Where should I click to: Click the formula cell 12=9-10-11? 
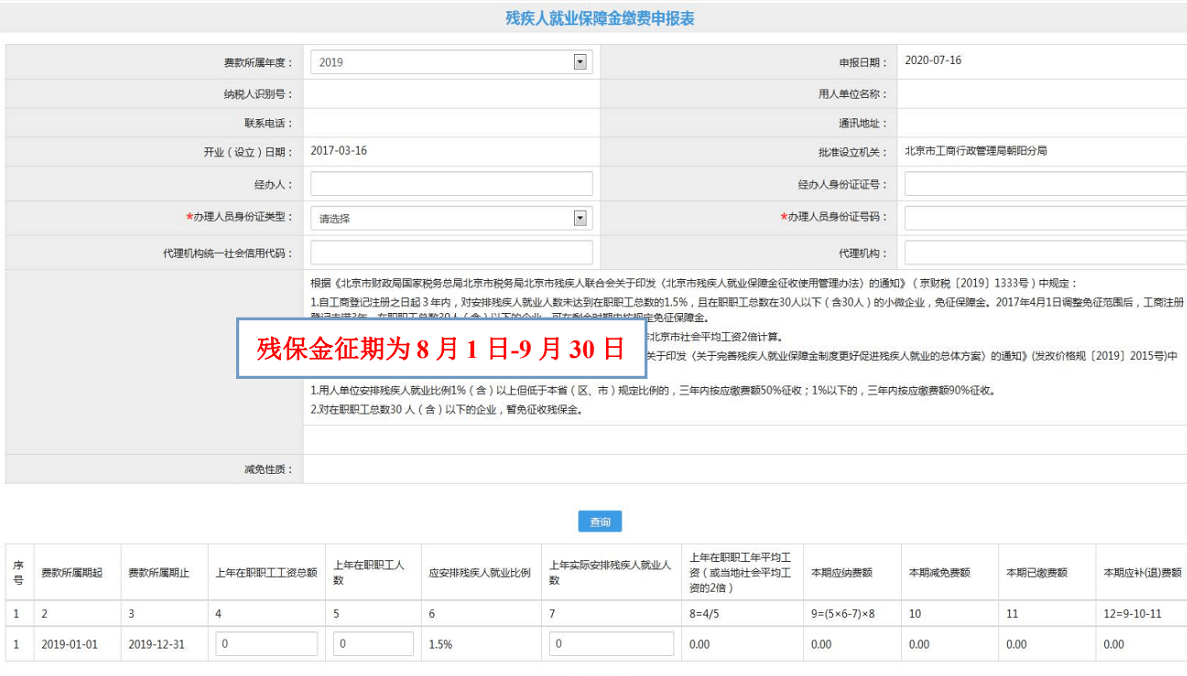[x=1132, y=614]
